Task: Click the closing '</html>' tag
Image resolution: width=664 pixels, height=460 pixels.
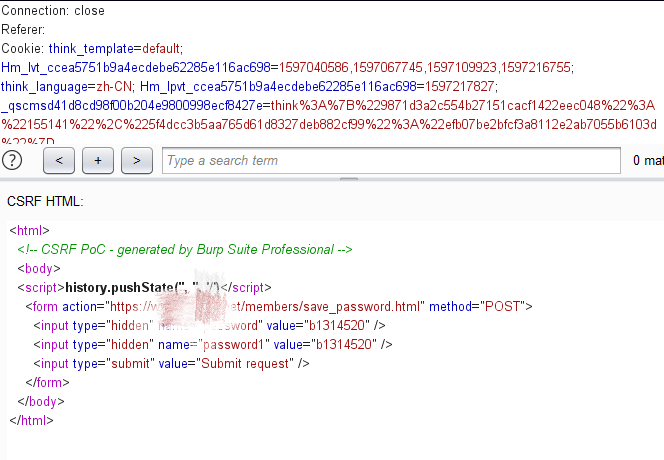Action: click(31, 421)
